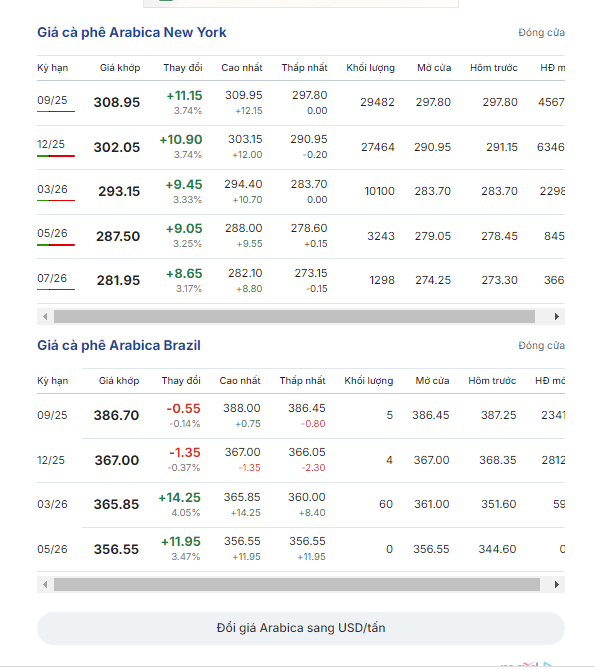Click the New York table horizontal scrollbar thumb
This screenshot has height=669, width=595.
294,317
